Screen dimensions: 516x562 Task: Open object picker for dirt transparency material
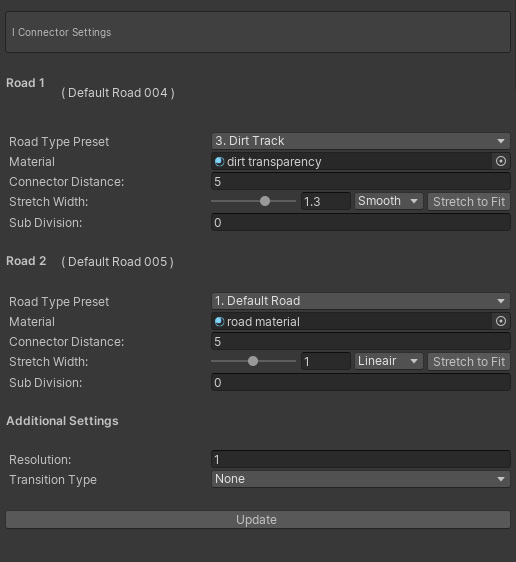[501, 161]
